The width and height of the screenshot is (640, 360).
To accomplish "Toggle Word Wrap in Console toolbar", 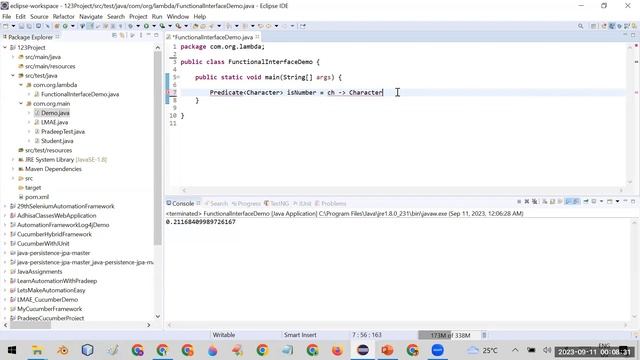I will click(560, 202).
